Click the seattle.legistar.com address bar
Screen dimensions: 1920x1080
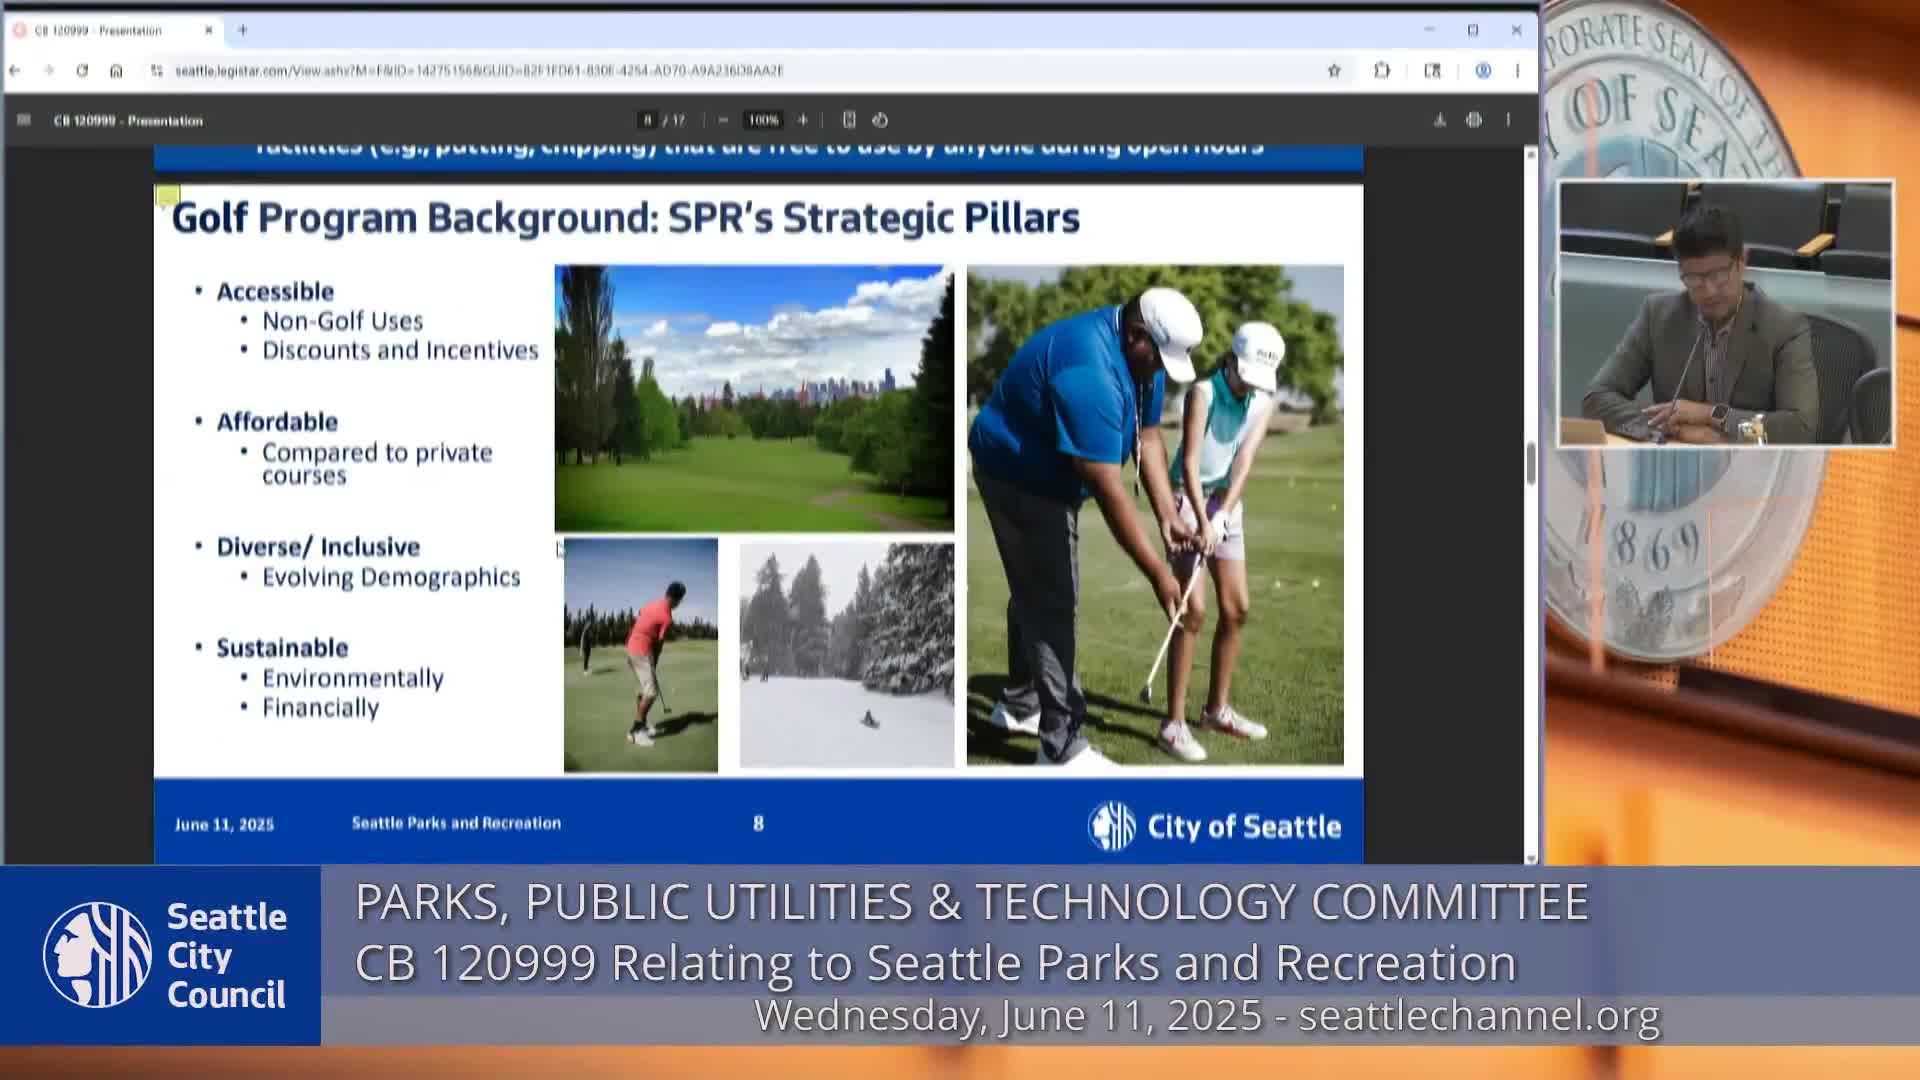(480, 71)
